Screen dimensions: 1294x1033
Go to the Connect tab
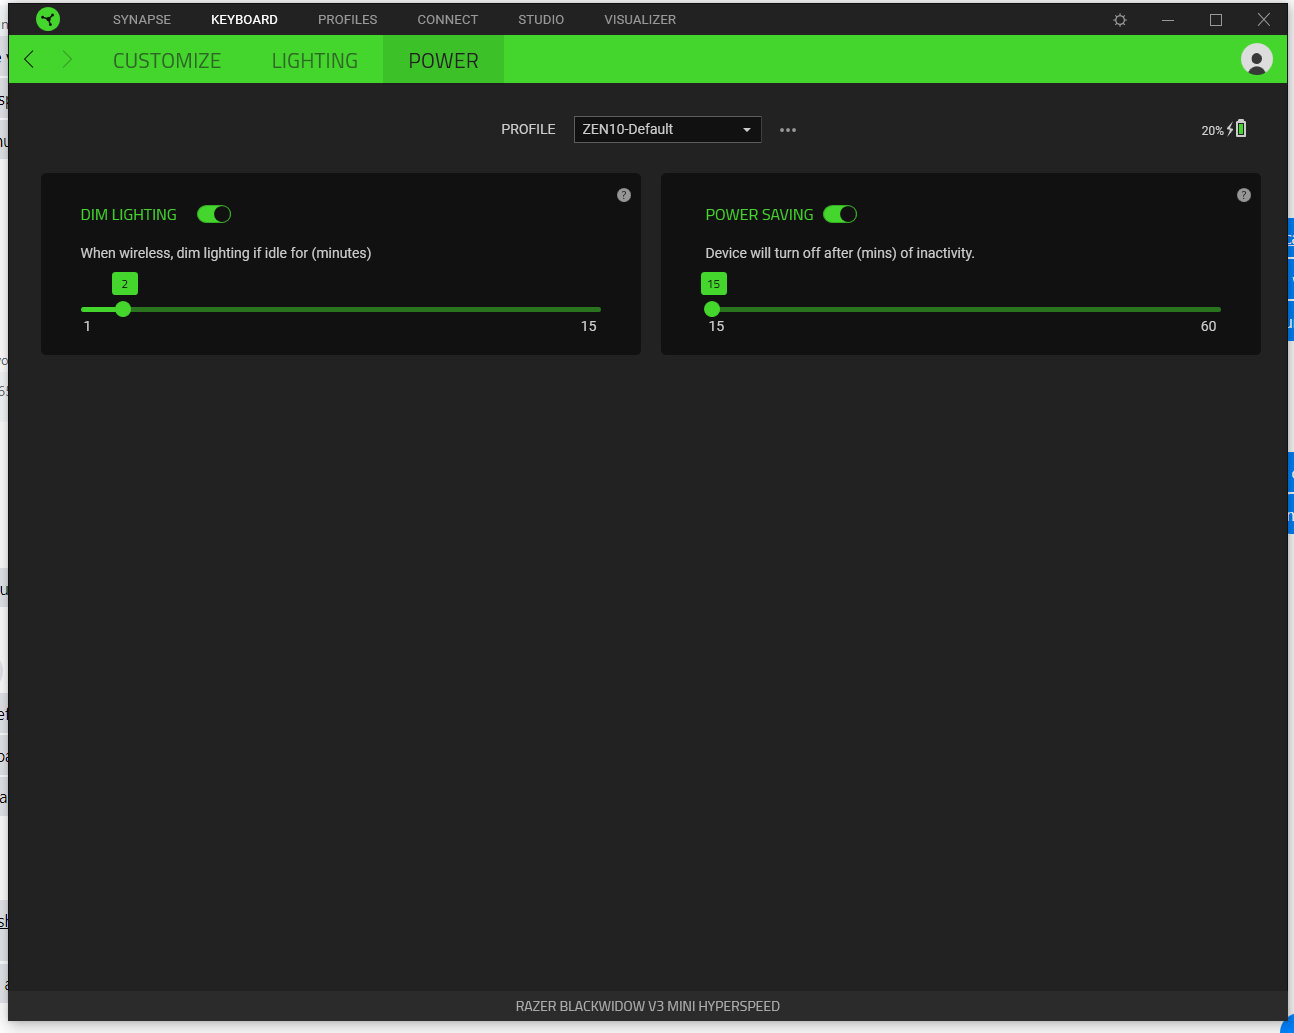tap(448, 19)
